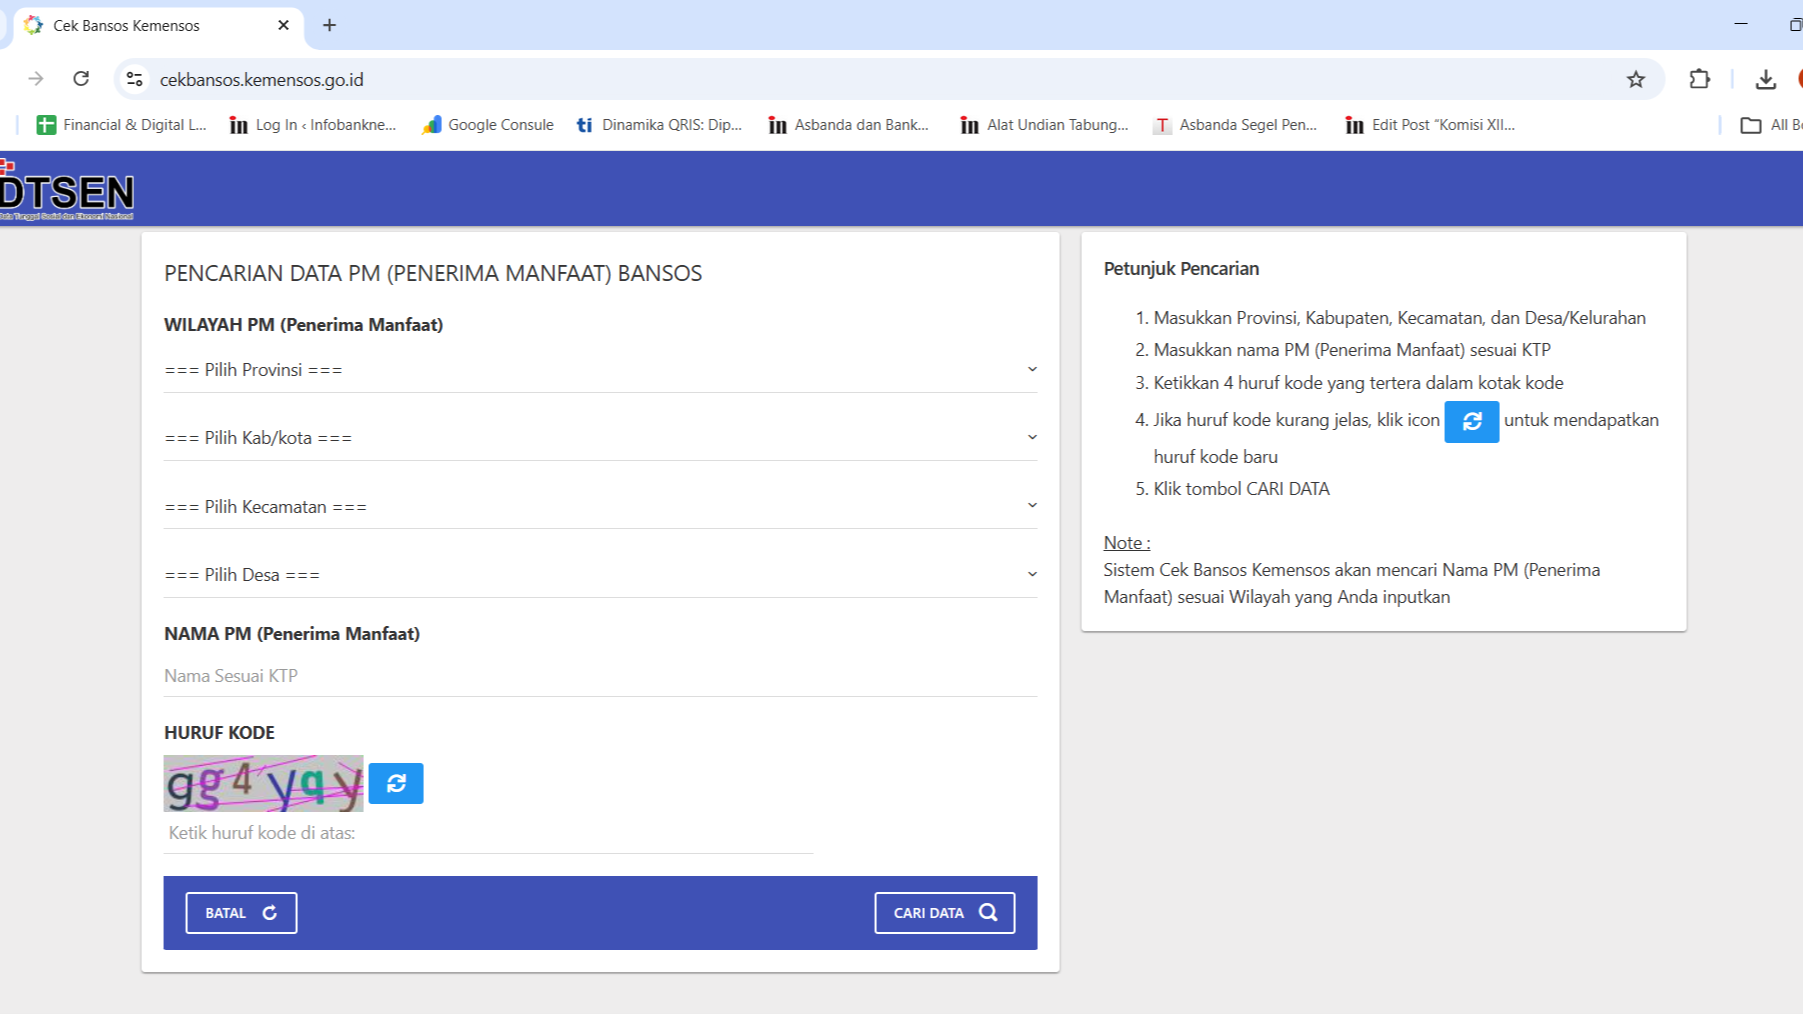The width and height of the screenshot is (1803, 1014).
Task: Open the browser Extensions puzzle icon
Action: [1699, 80]
